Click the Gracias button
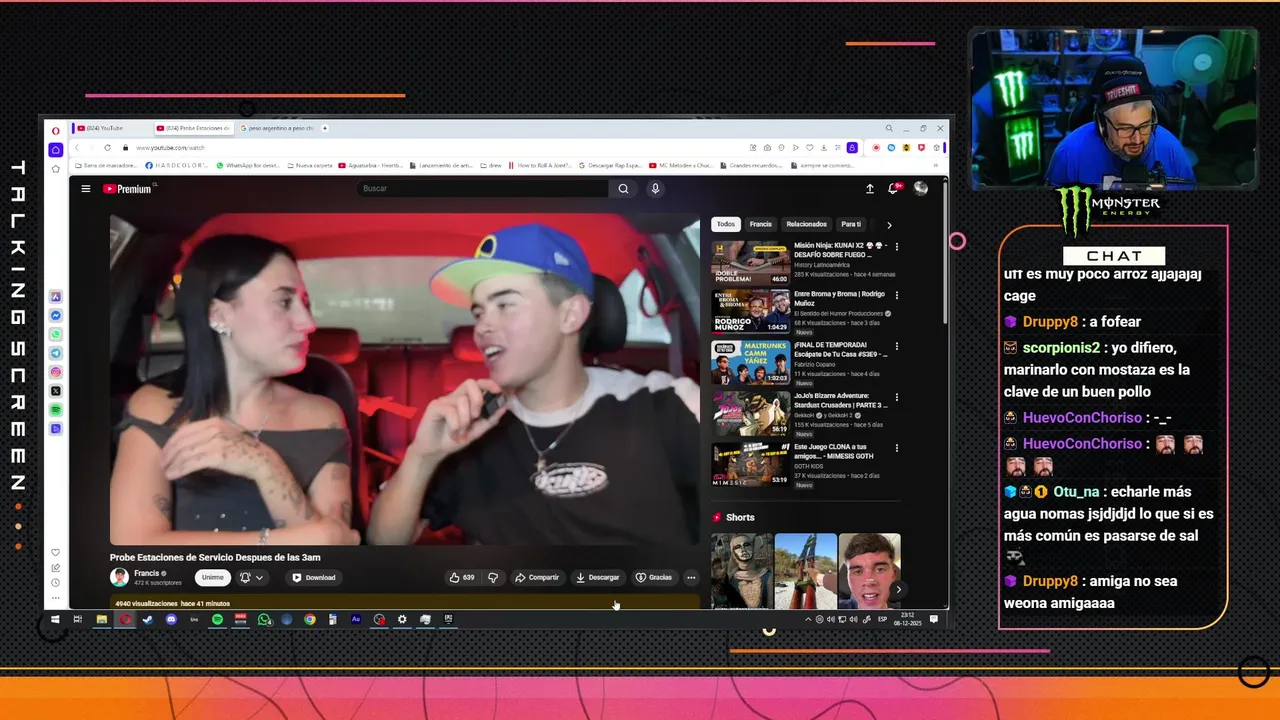The height and width of the screenshot is (720, 1280). 654,577
